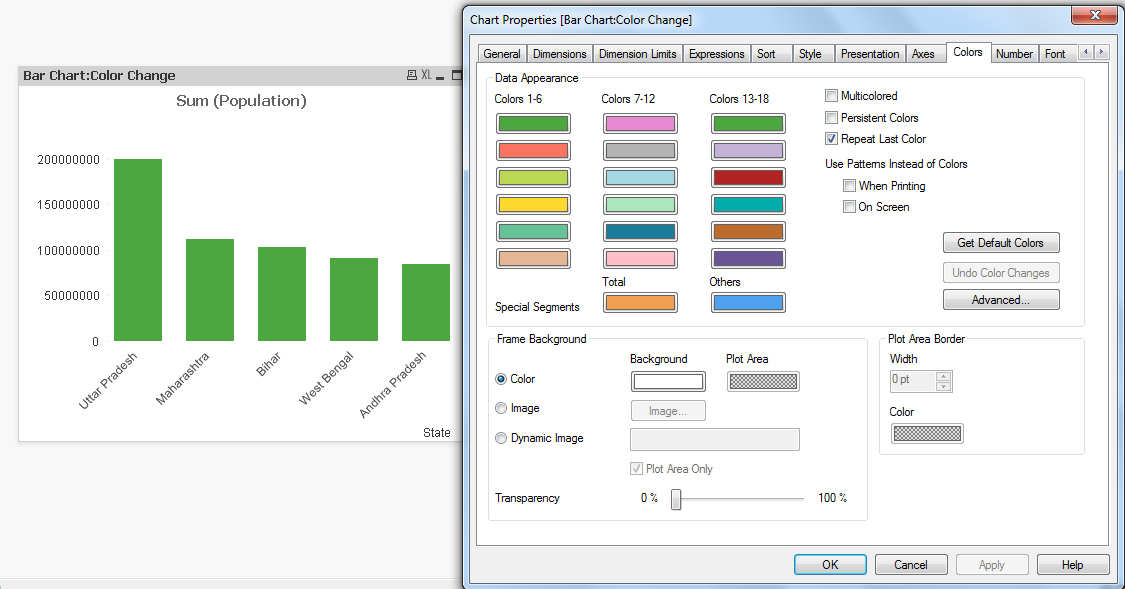Open the Font tab
The height and width of the screenshot is (589, 1125).
[x=1056, y=53]
